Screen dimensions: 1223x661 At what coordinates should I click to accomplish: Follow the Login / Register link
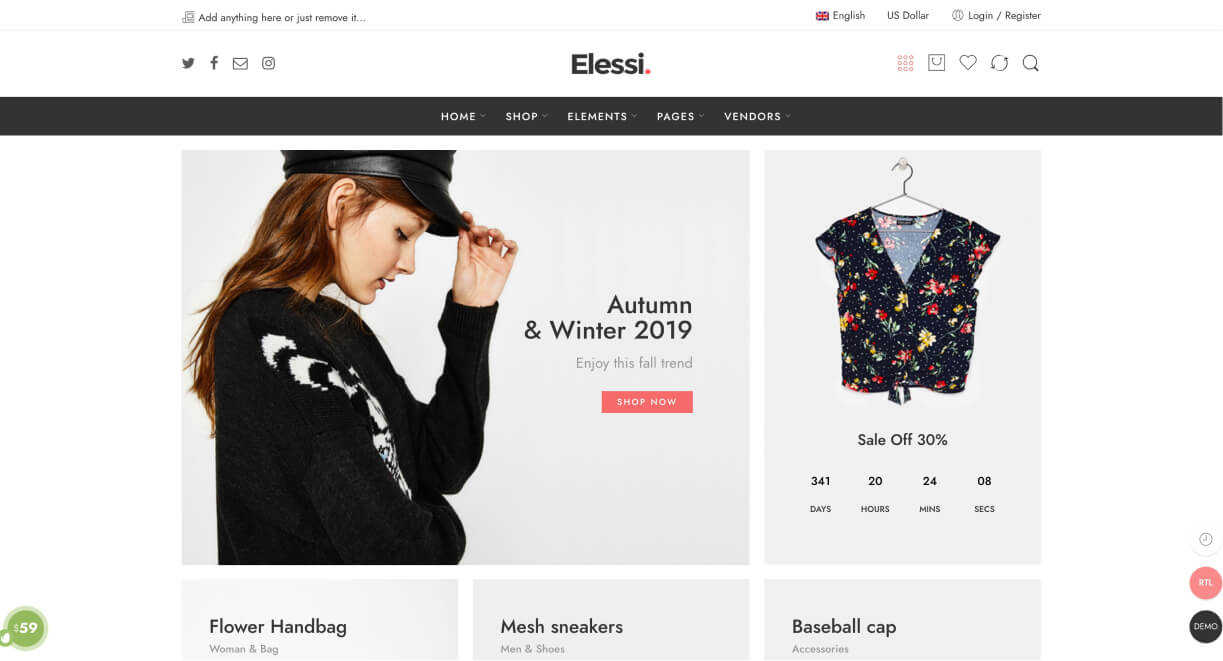click(x=996, y=16)
